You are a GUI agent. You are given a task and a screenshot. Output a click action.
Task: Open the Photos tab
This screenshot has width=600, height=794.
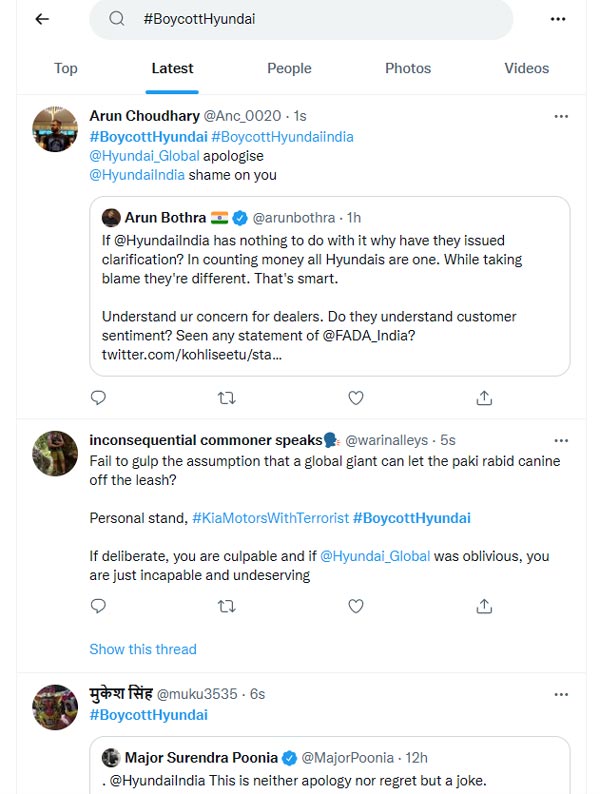tap(408, 68)
